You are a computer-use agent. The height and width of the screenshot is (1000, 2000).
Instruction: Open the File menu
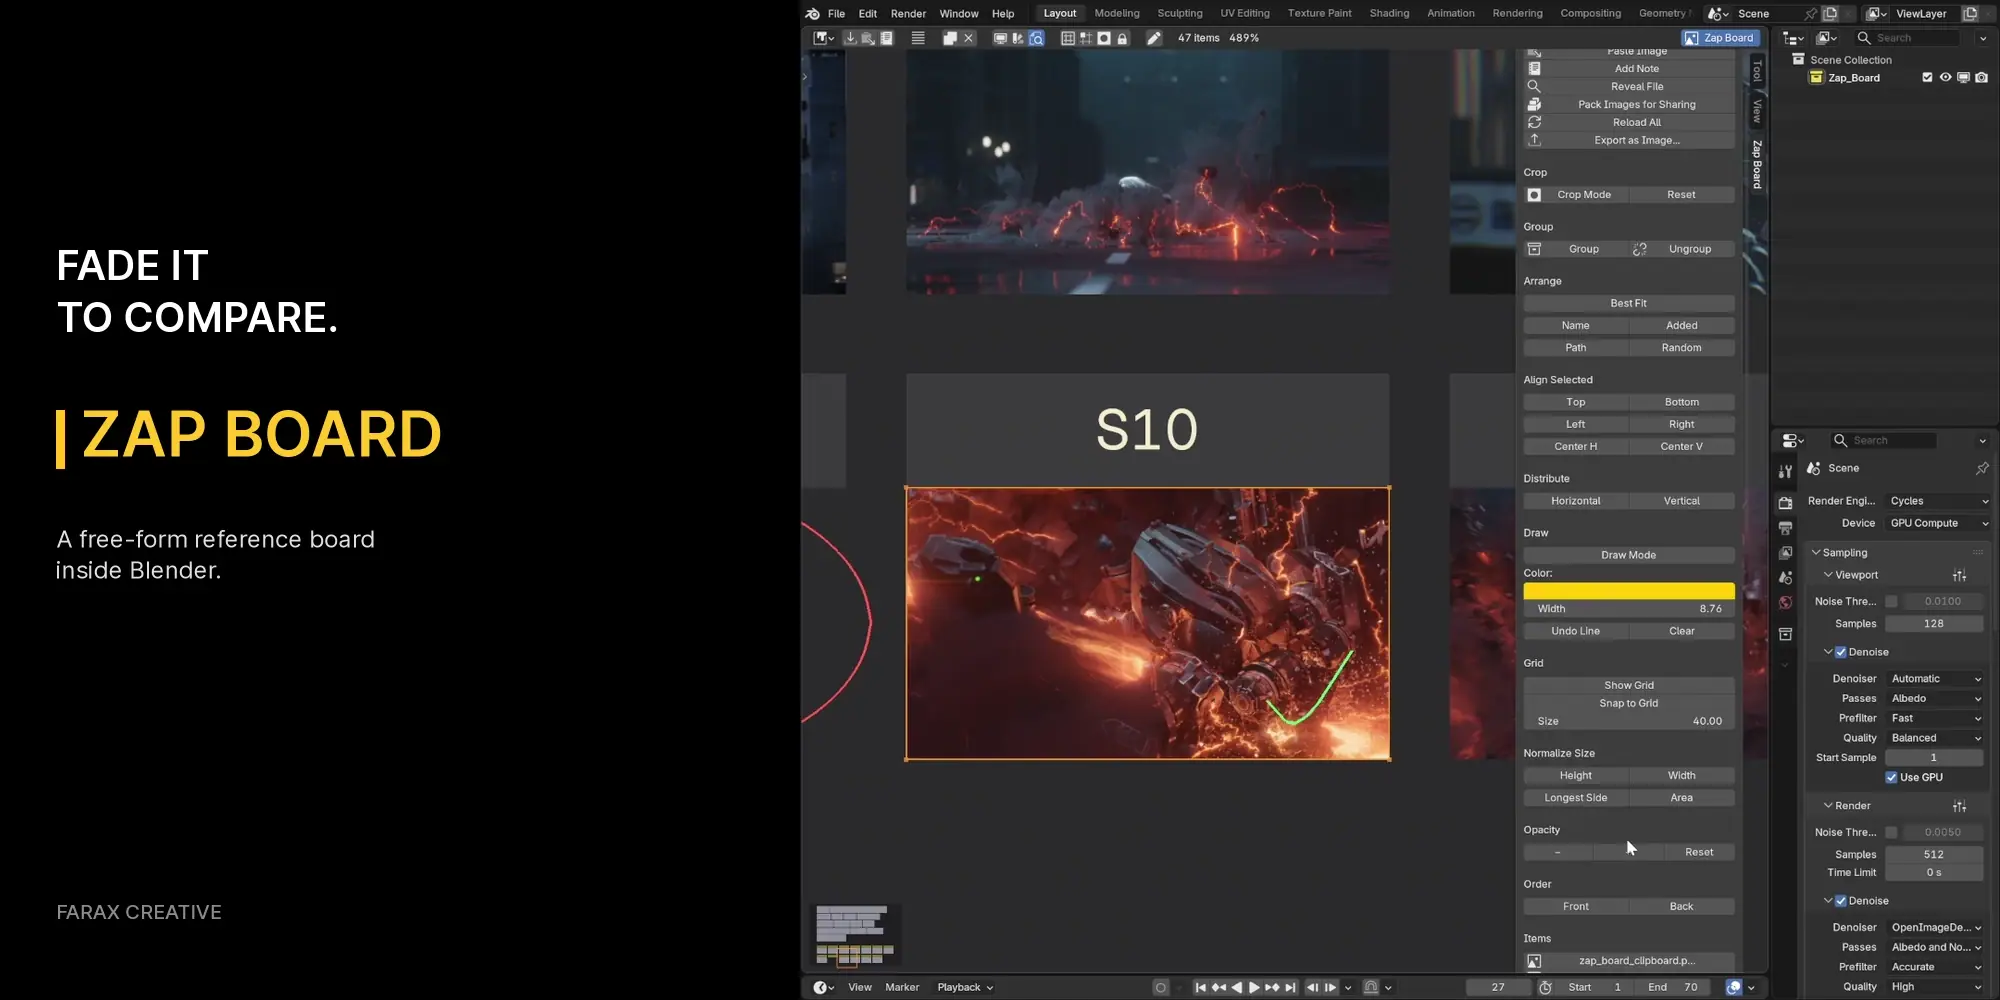[837, 14]
